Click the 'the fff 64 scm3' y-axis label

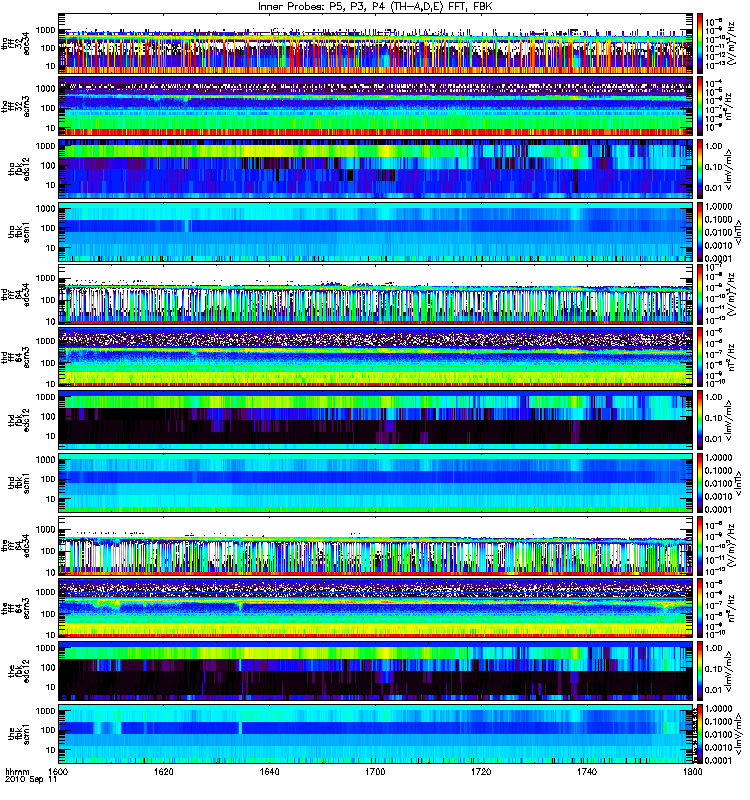click(15, 608)
